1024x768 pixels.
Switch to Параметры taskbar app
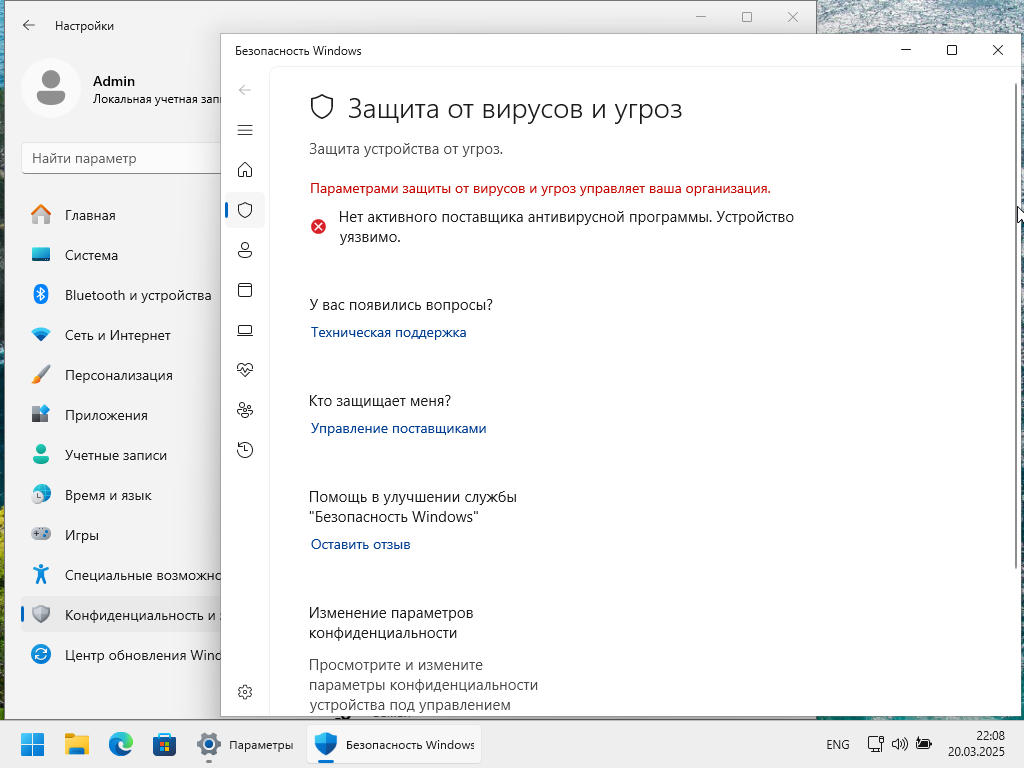click(246, 744)
